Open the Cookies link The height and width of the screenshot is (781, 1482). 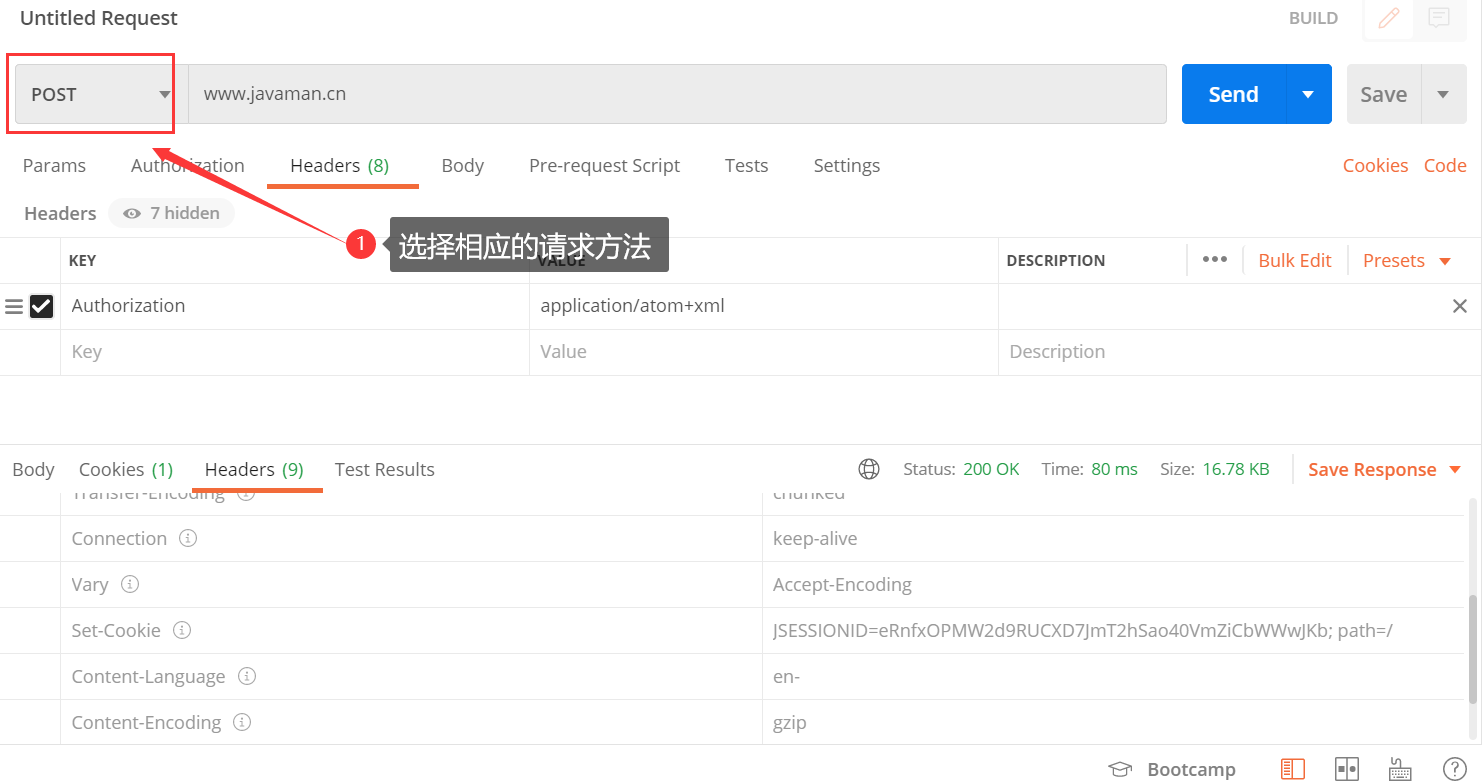pyautogui.click(x=1375, y=166)
